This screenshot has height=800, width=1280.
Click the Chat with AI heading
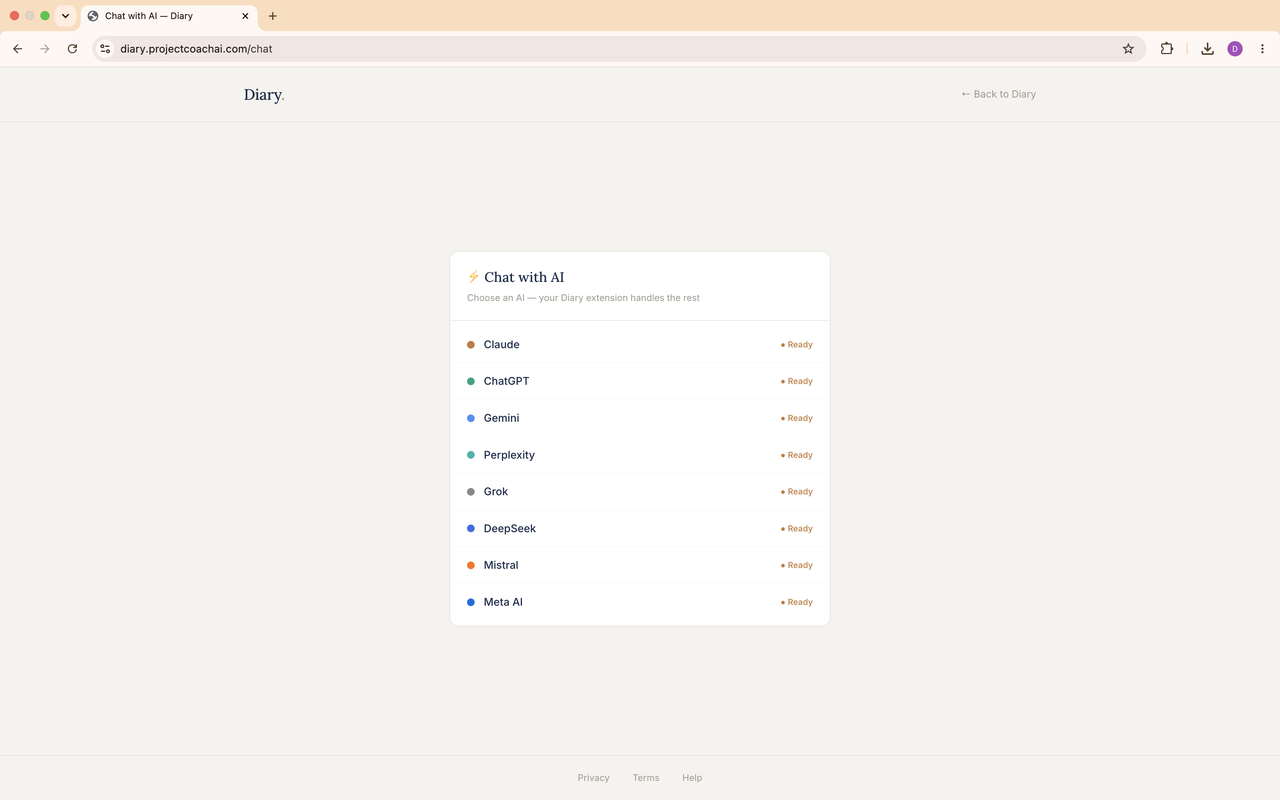[x=524, y=277]
